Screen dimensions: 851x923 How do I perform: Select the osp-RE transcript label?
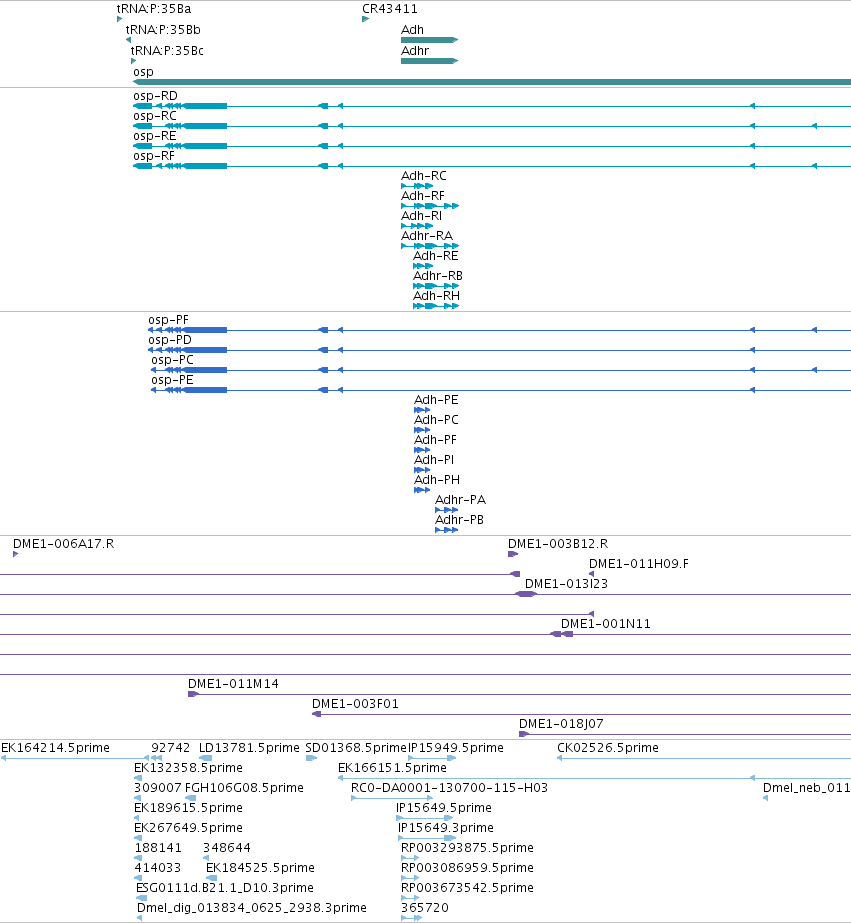(155, 136)
